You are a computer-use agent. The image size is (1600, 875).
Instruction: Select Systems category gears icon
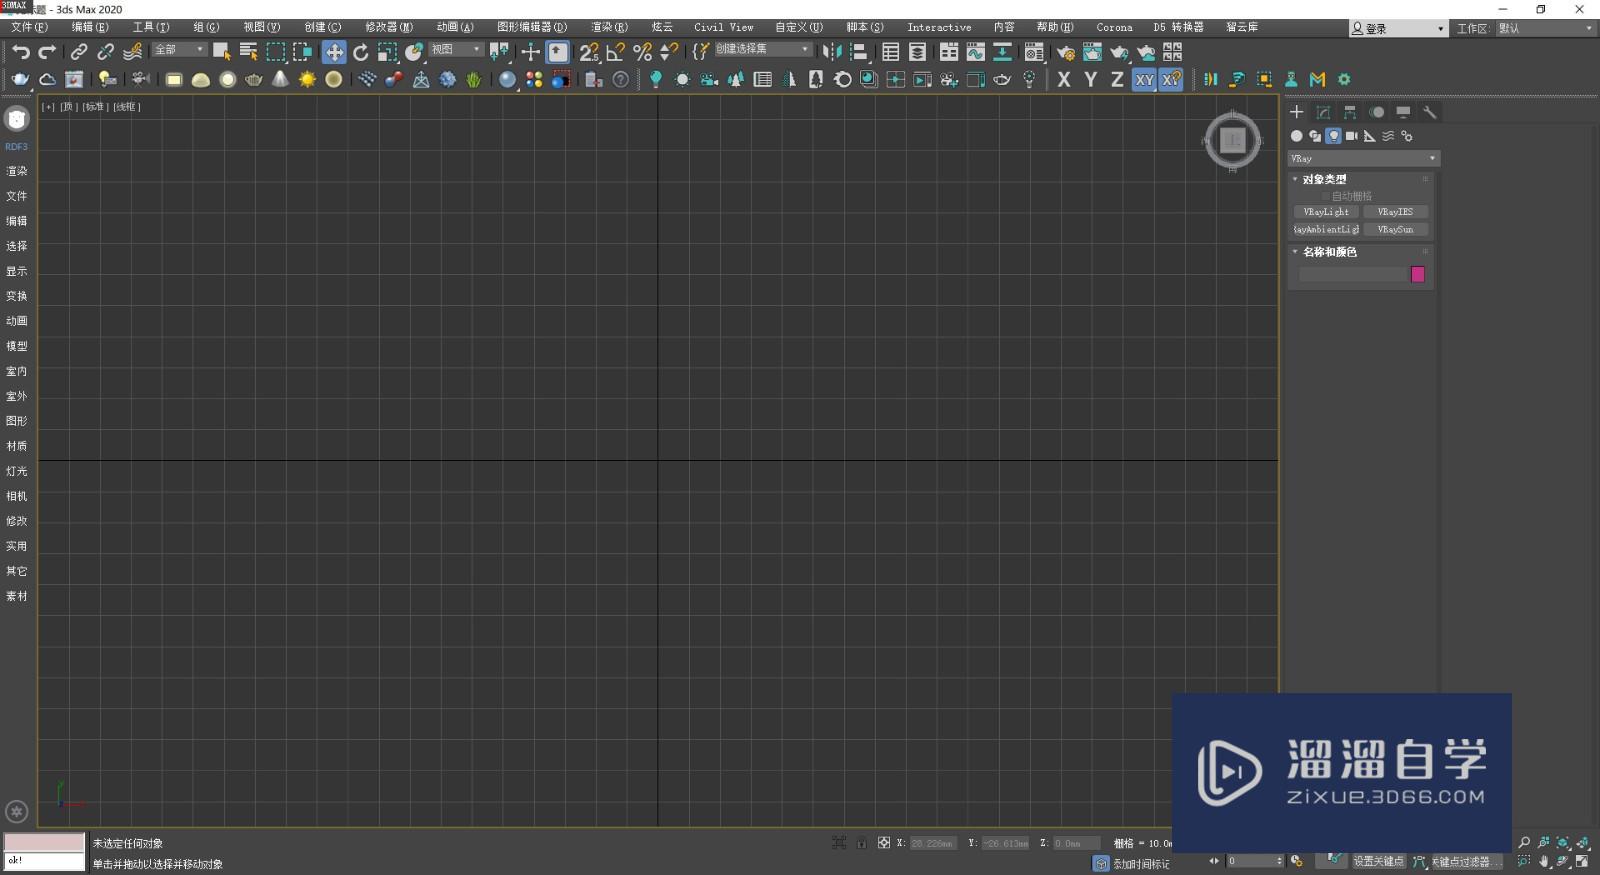click(1407, 136)
